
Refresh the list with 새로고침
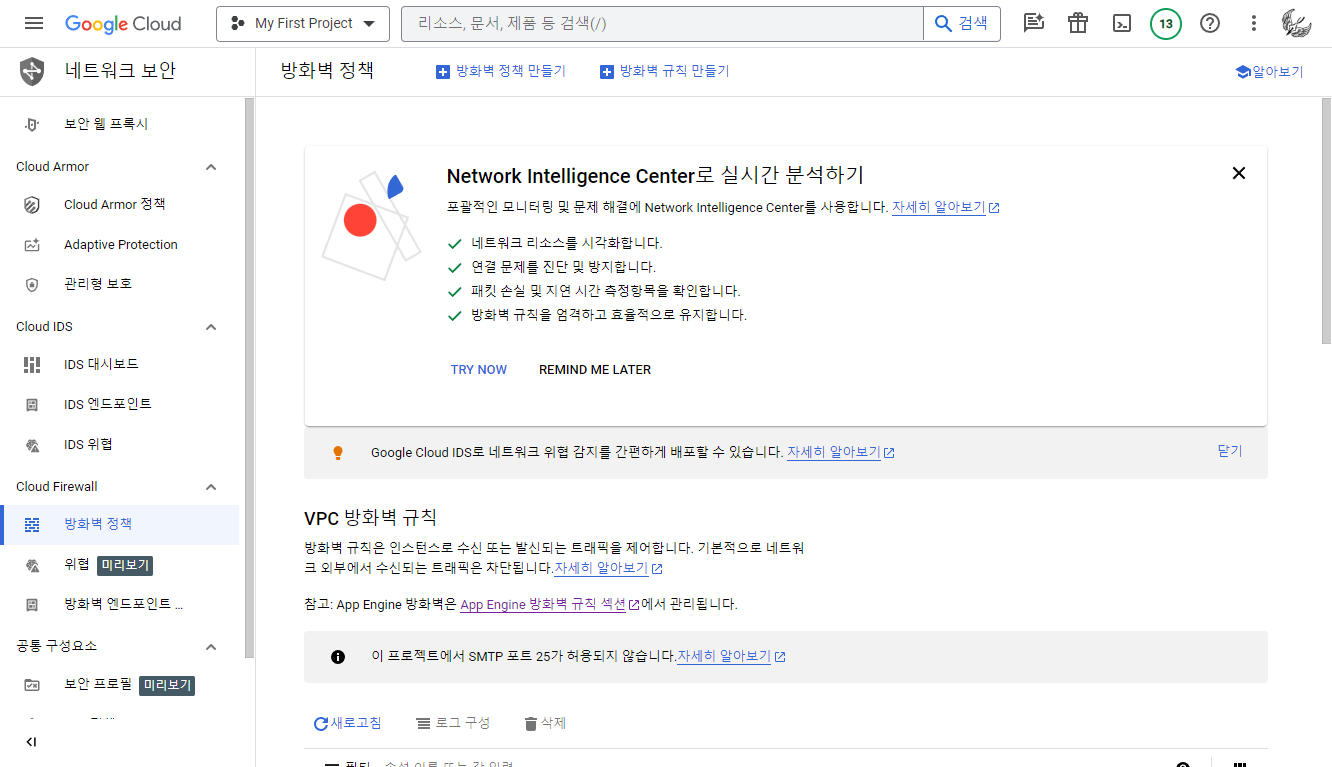348,723
